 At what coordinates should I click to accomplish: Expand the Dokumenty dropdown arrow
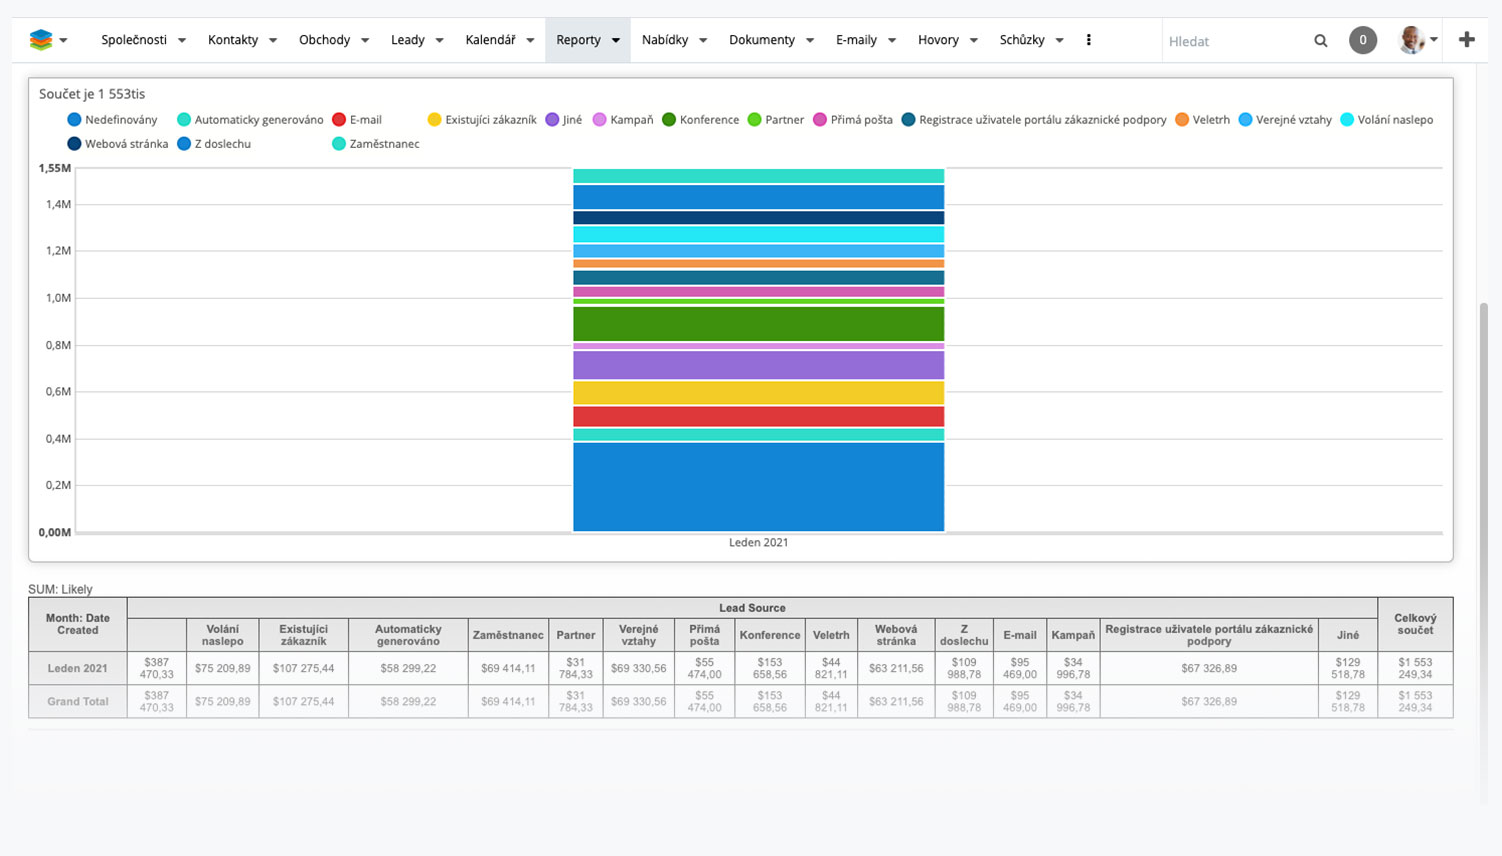point(810,41)
